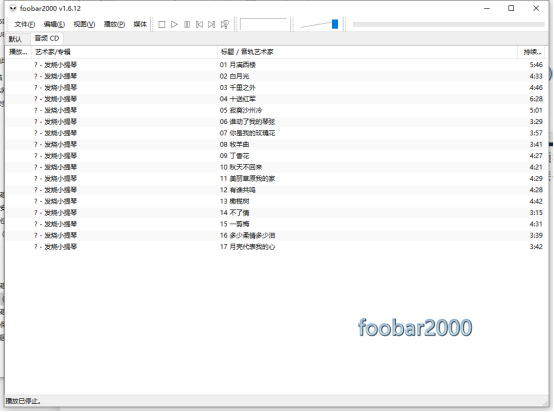Click the playback seek bar
The height and width of the screenshot is (412, 554).
tap(448, 24)
